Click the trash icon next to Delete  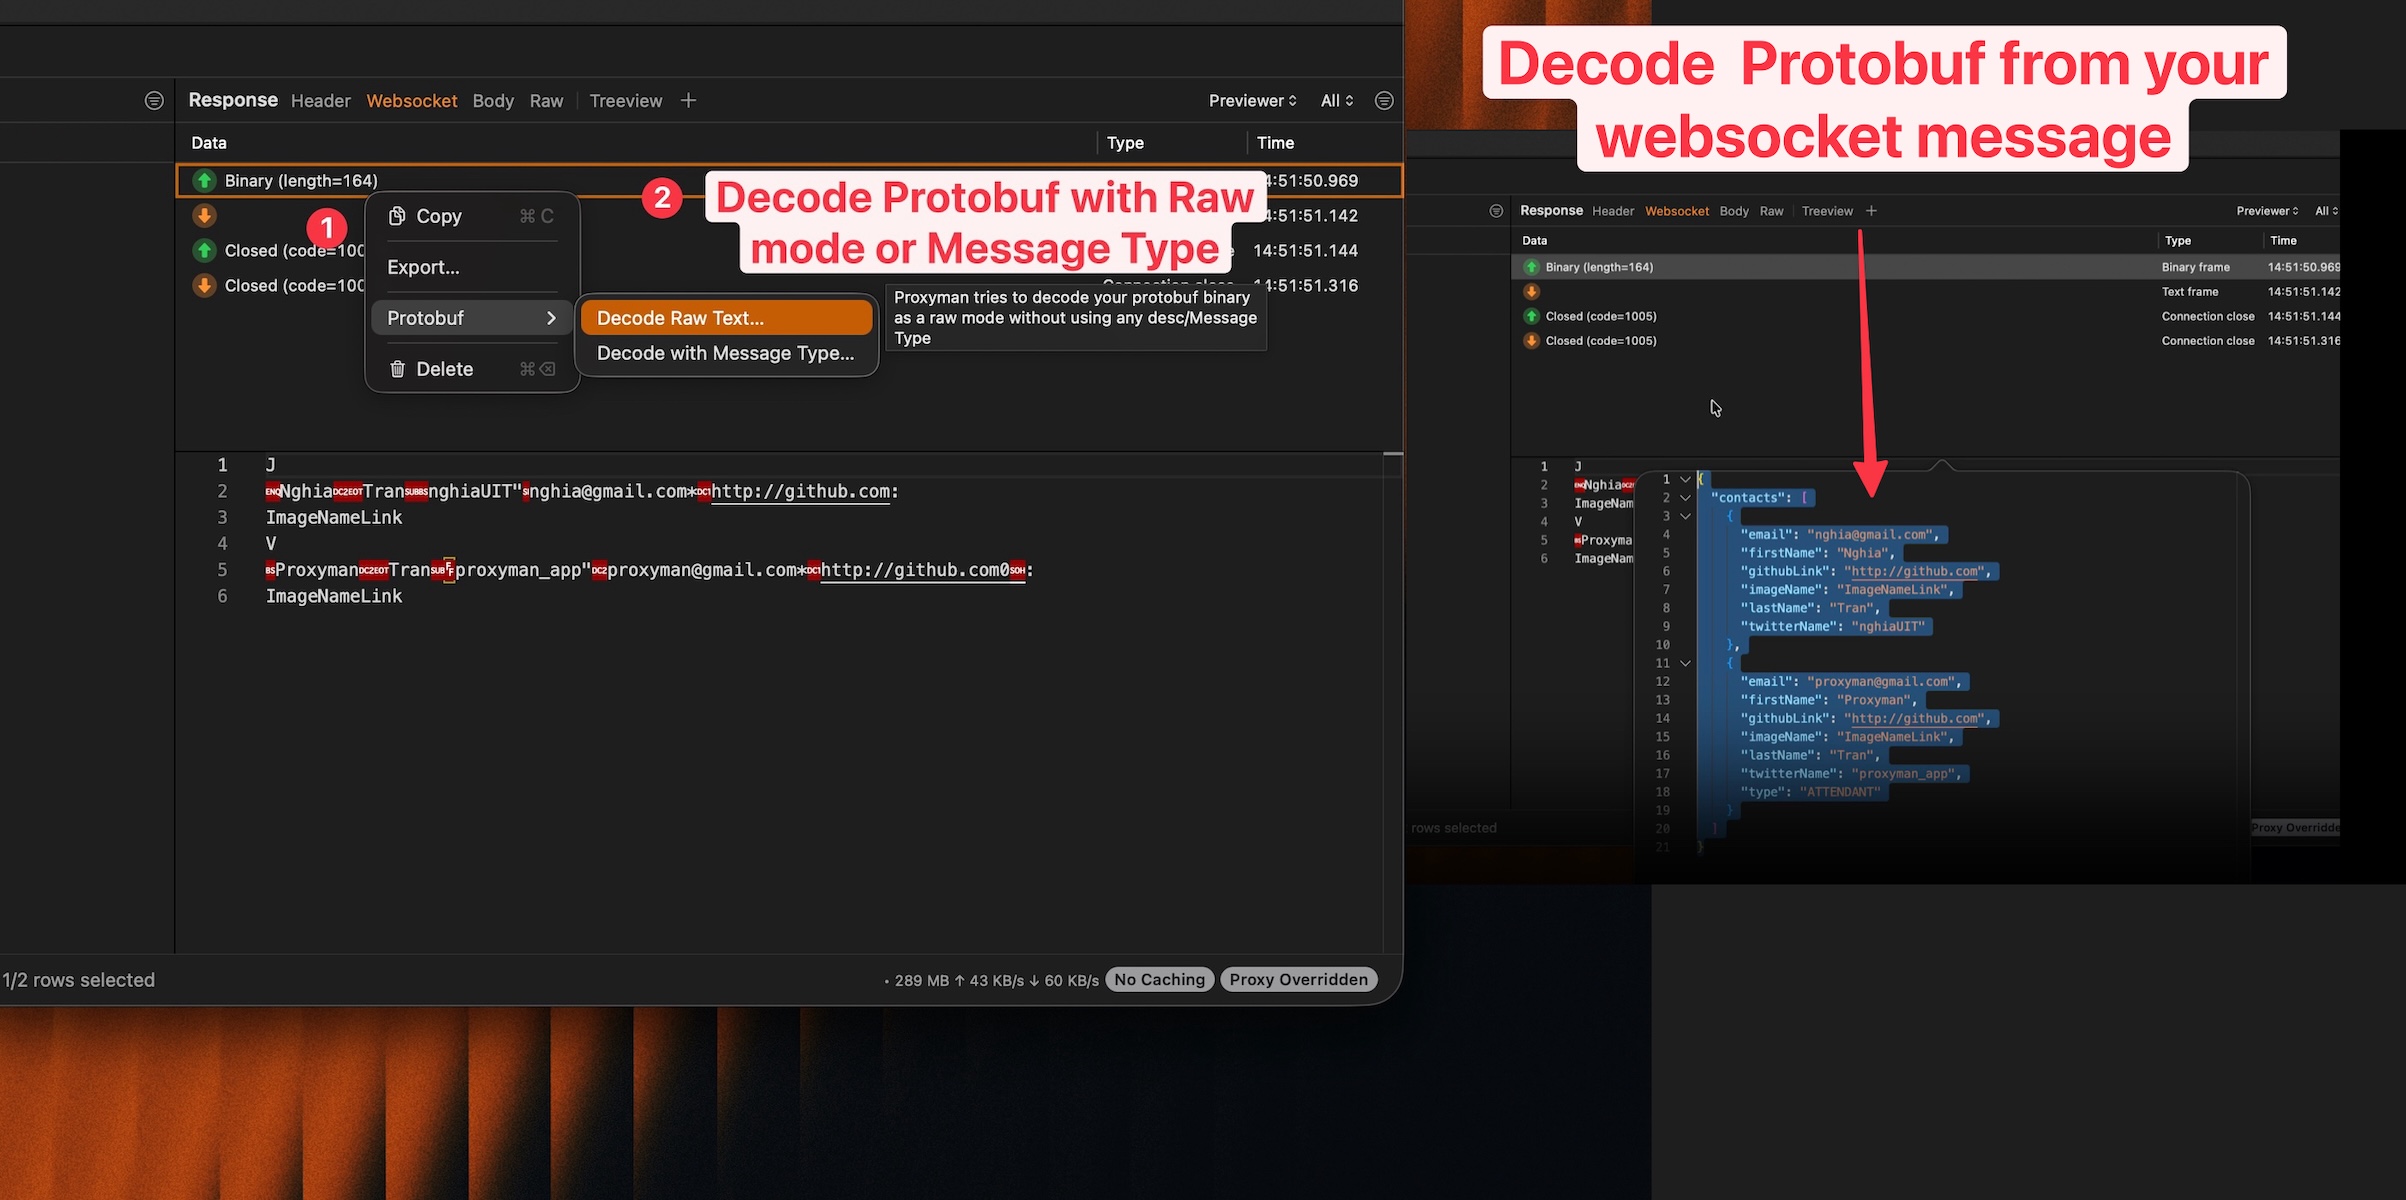(x=397, y=369)
